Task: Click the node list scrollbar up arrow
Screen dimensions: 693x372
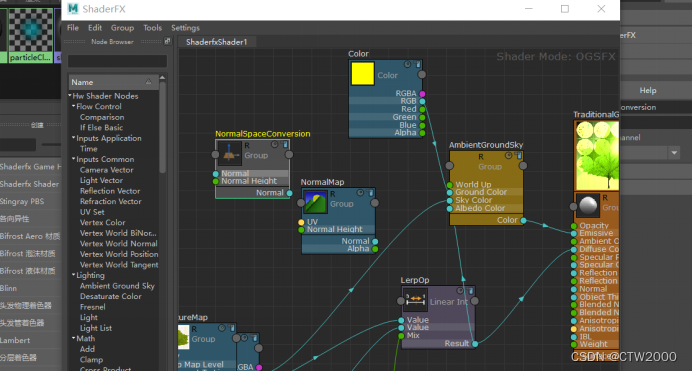Action: pyautogui.click(x=163, y=78)
